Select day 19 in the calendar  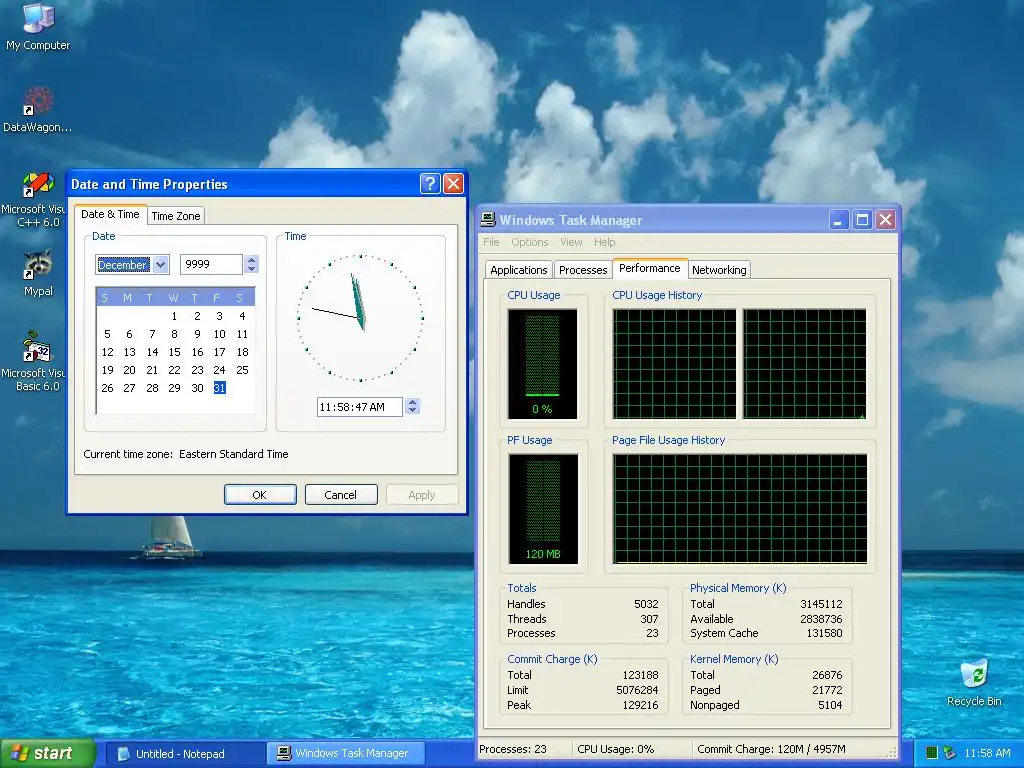point(107,370)
